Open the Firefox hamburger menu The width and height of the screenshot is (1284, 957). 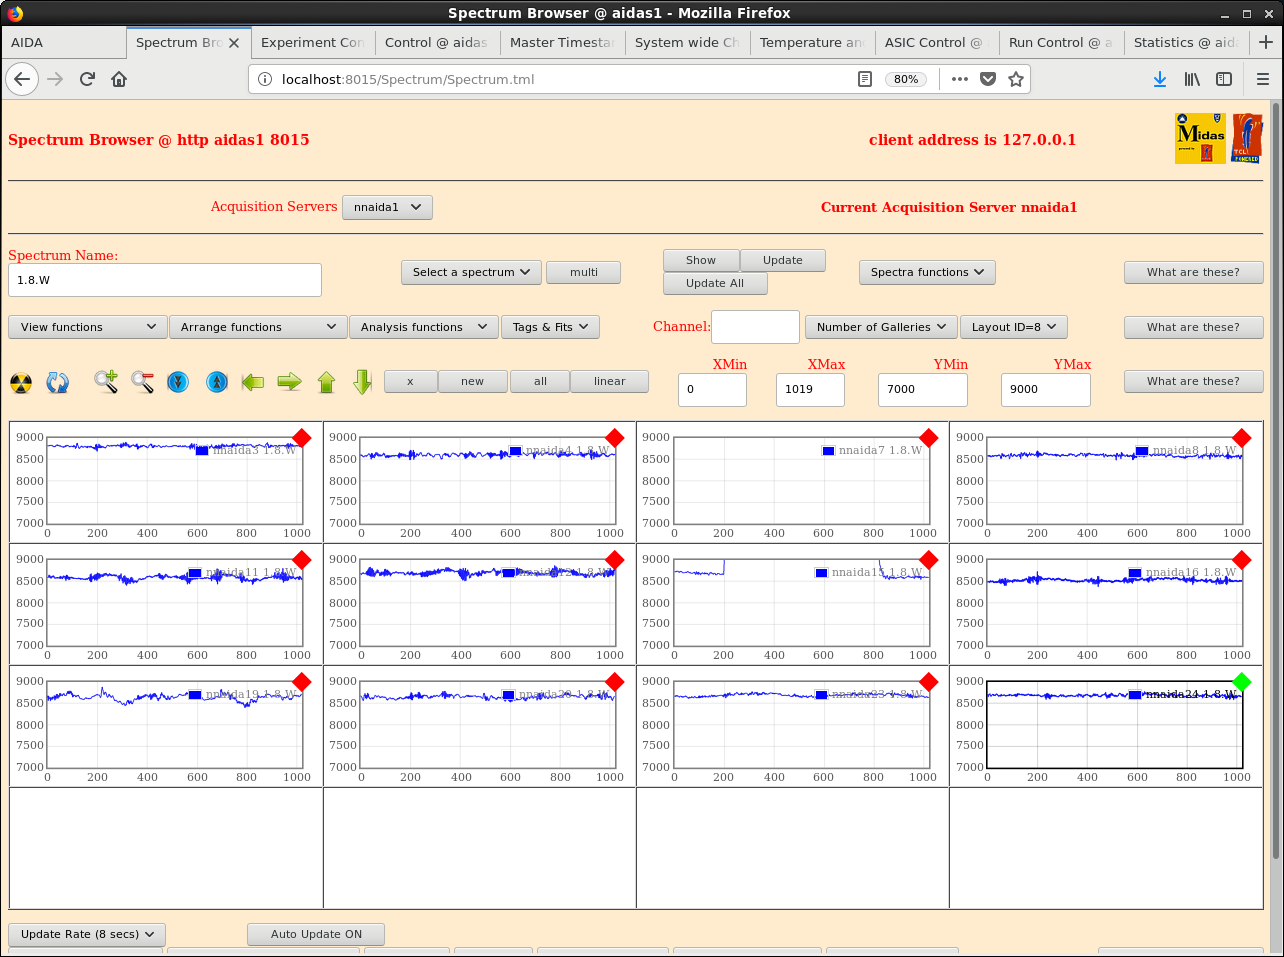click(x=1263, y=79)
